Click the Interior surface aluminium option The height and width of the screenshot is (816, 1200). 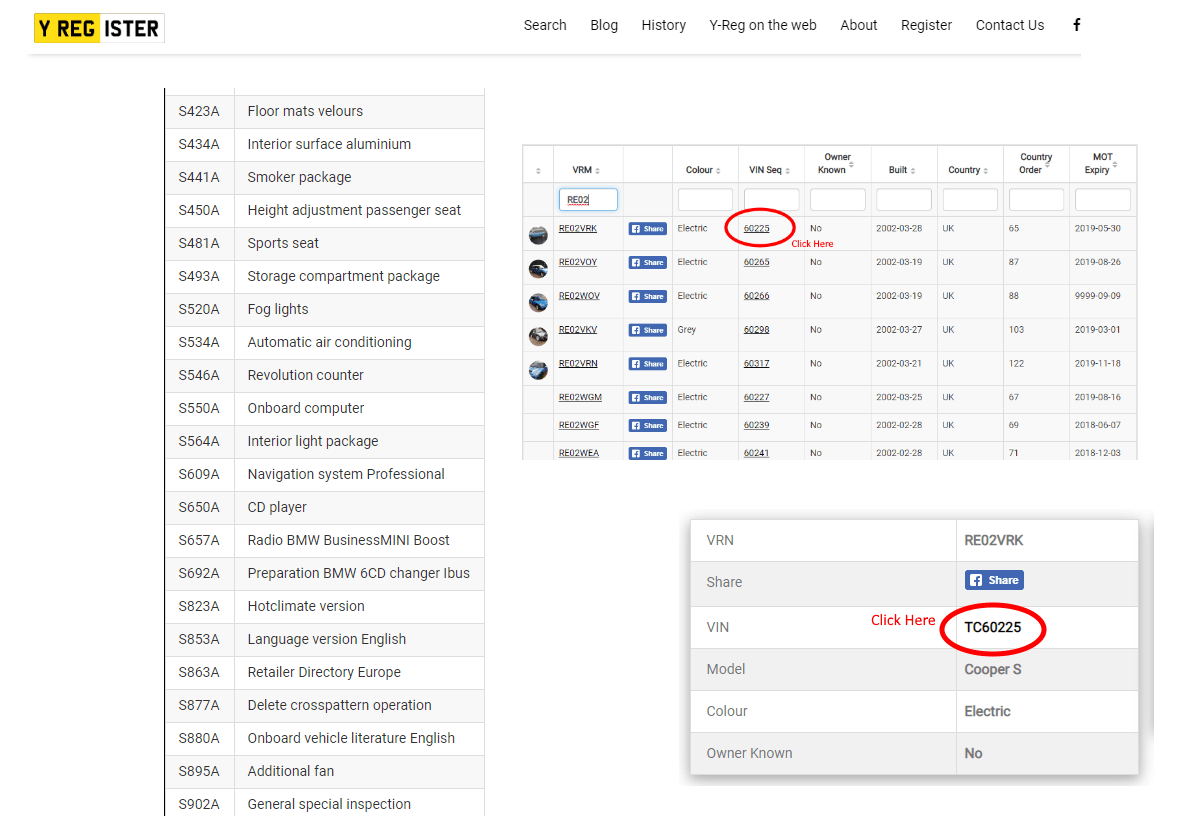(x=329, y=144)
